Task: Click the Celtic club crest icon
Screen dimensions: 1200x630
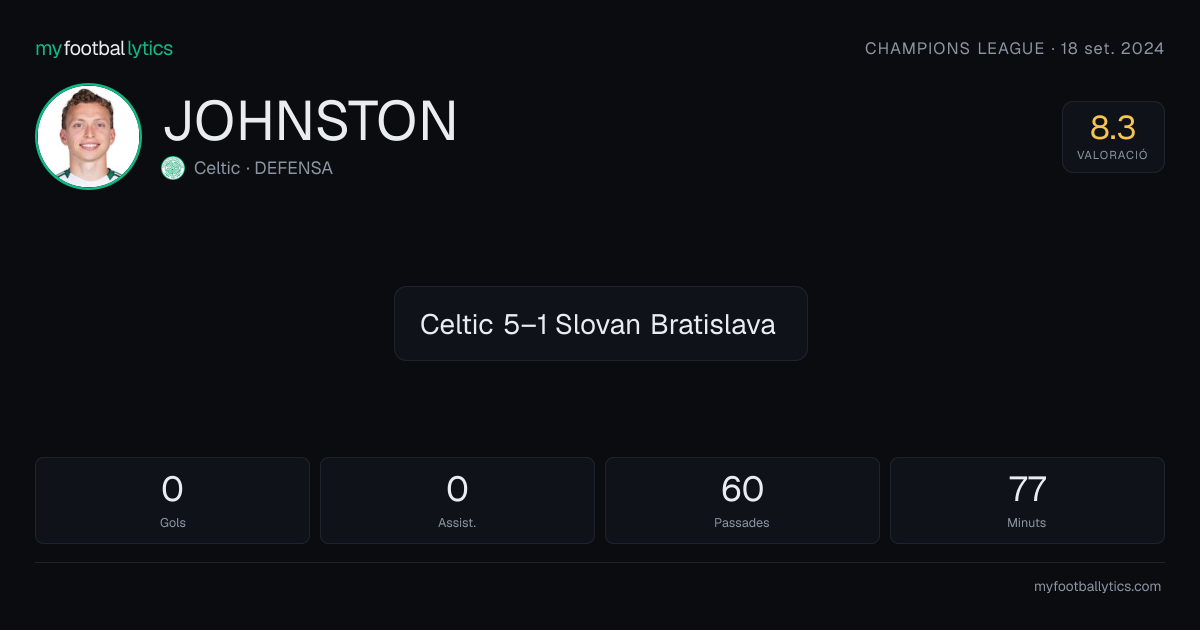Action: (x=173, y=168)
